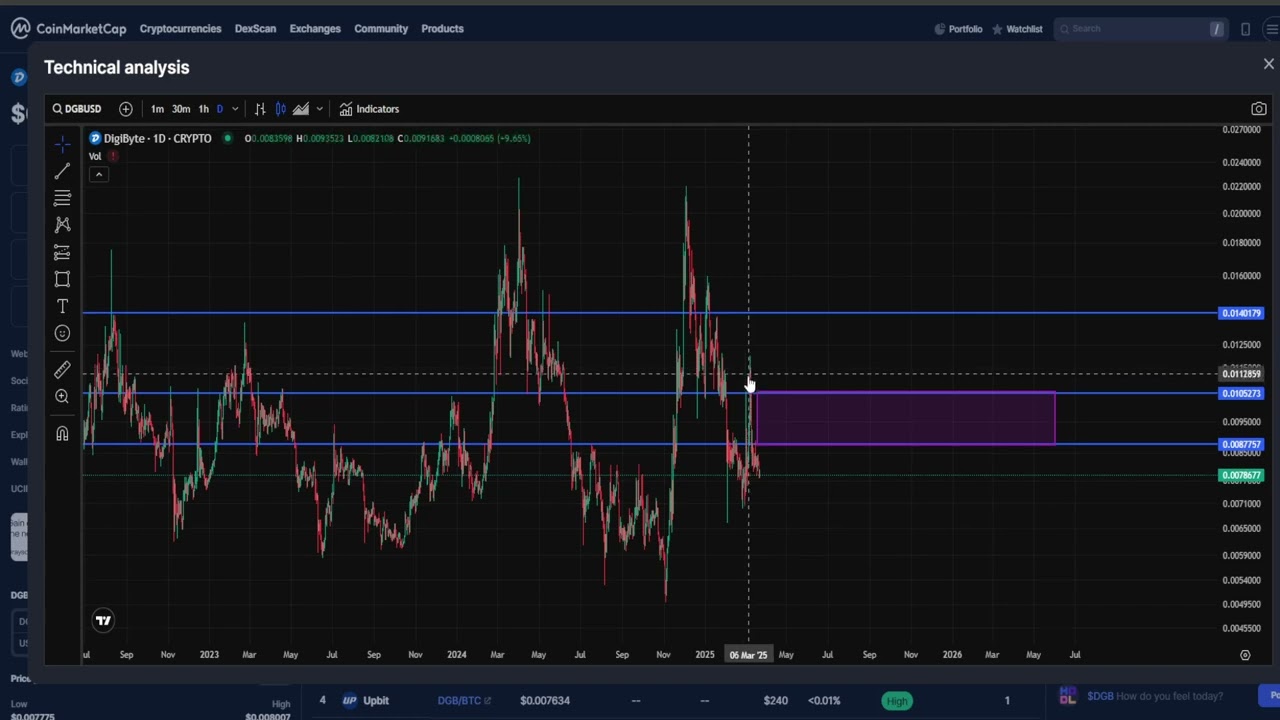This screenshot has height=720, width=1280.
Task: Take a chart snapshot with camera icon
Action: (1259, 109)
